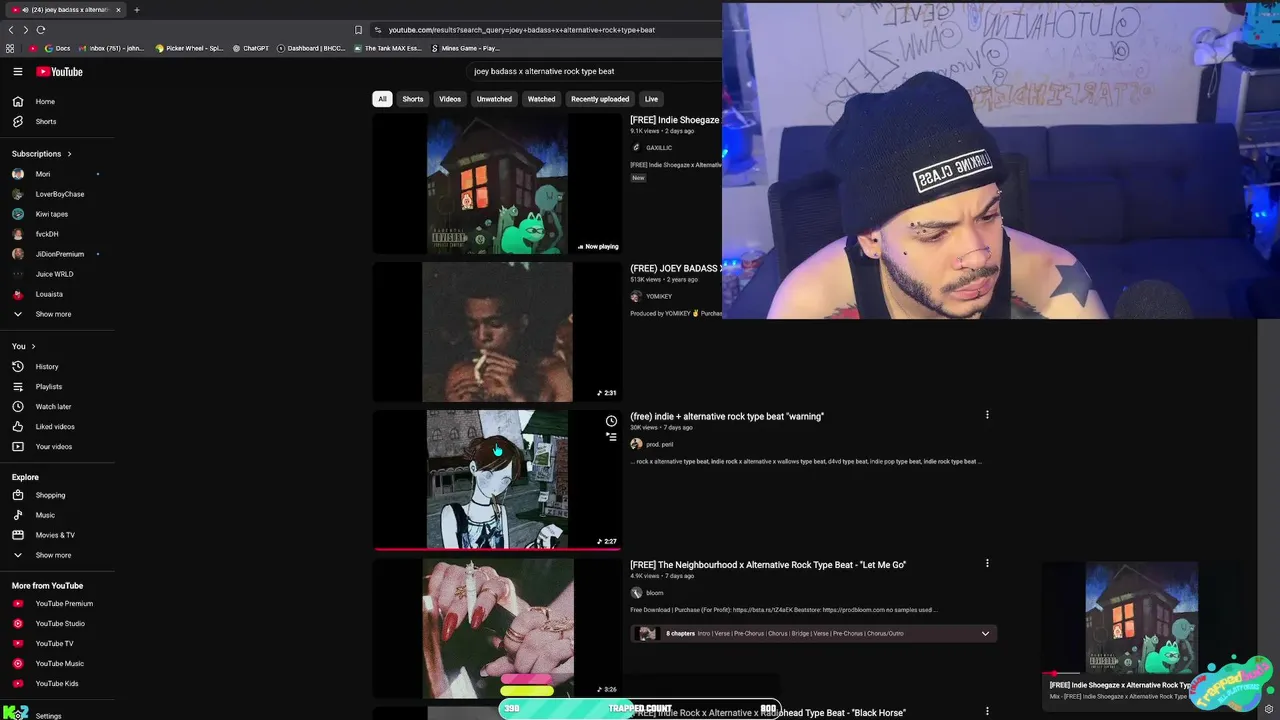Click the browser back arrow
This screenshot has height=720, width=1280.
click(11, 30)
